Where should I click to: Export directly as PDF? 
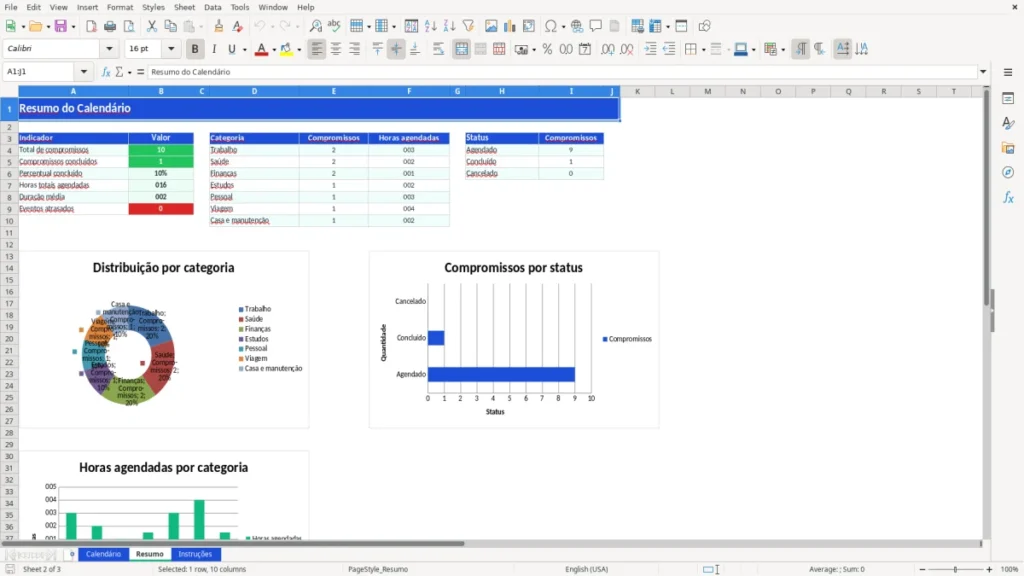pyautogui.click(x=91, y=26)
